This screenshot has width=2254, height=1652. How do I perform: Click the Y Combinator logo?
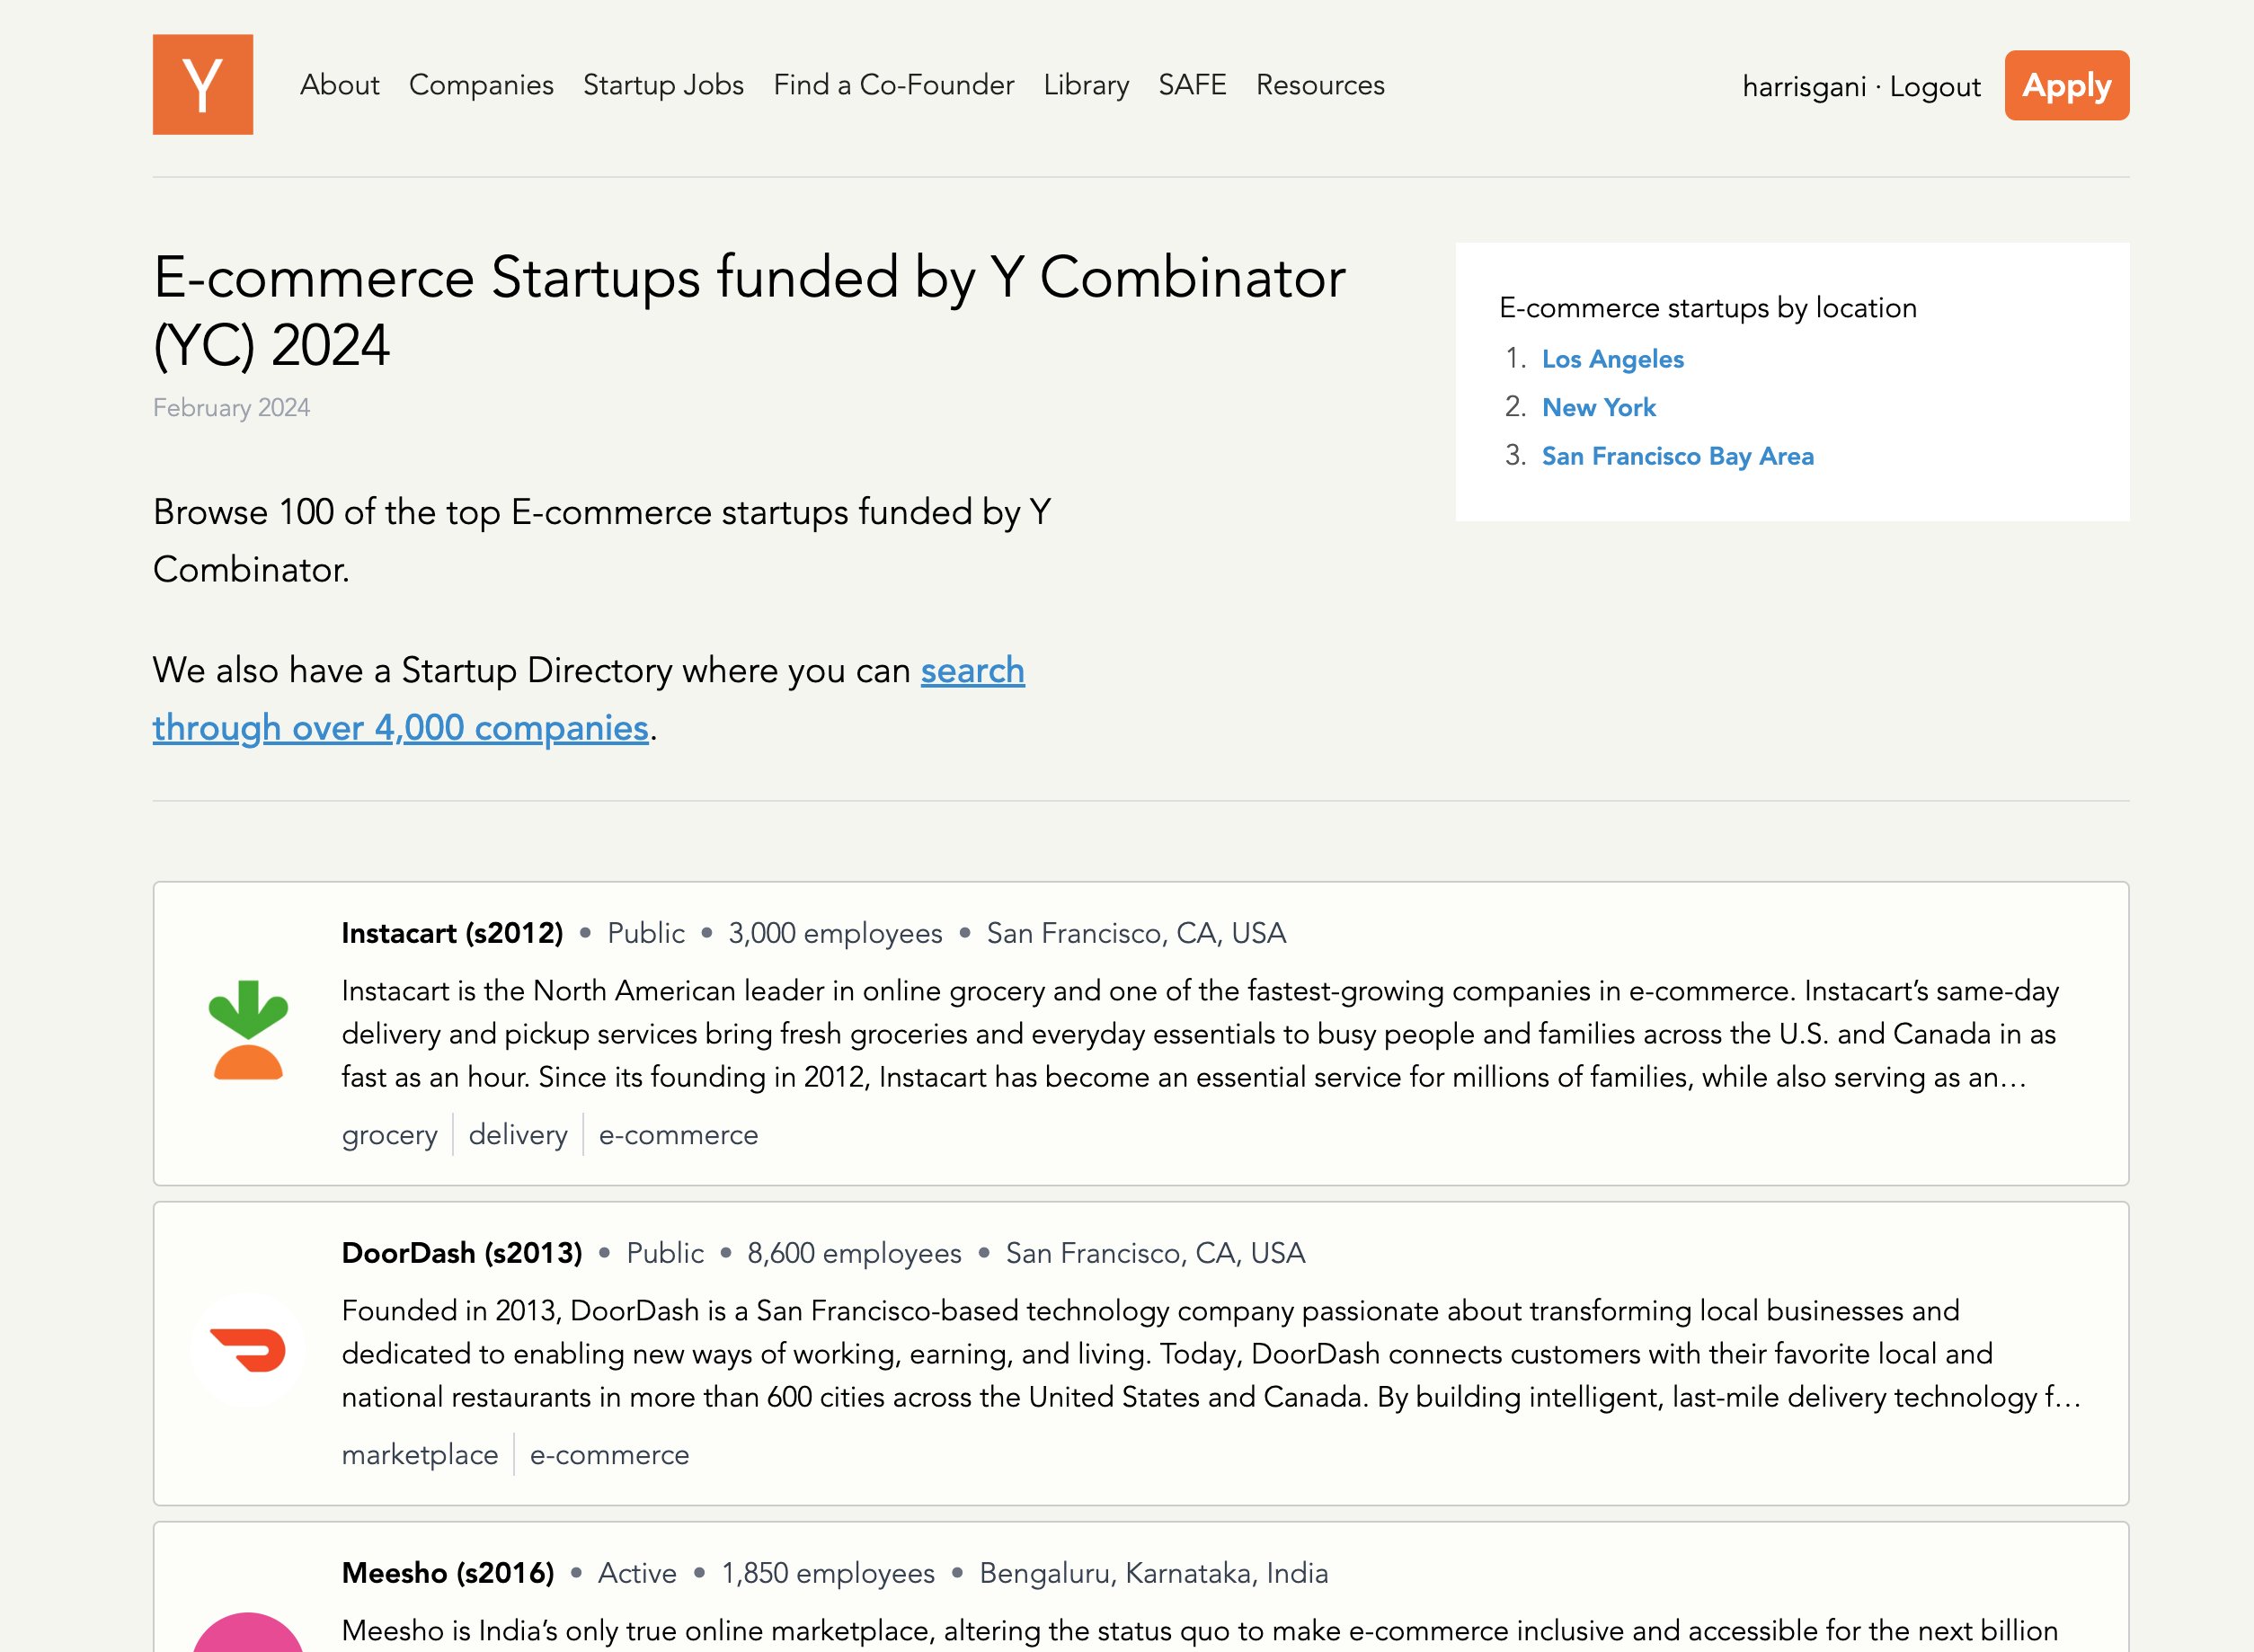pos(202,85)
